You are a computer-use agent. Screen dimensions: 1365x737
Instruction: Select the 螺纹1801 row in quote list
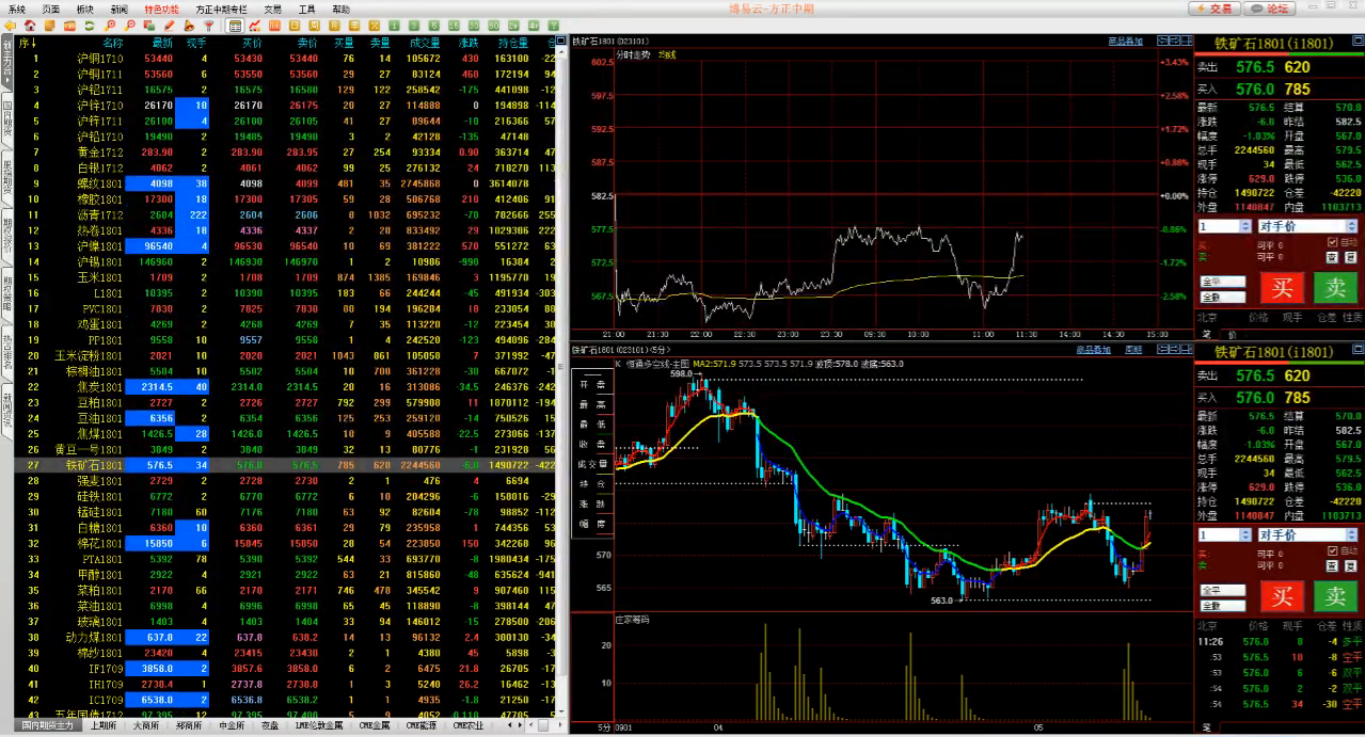pyautogui.click(x=100, y=184)
